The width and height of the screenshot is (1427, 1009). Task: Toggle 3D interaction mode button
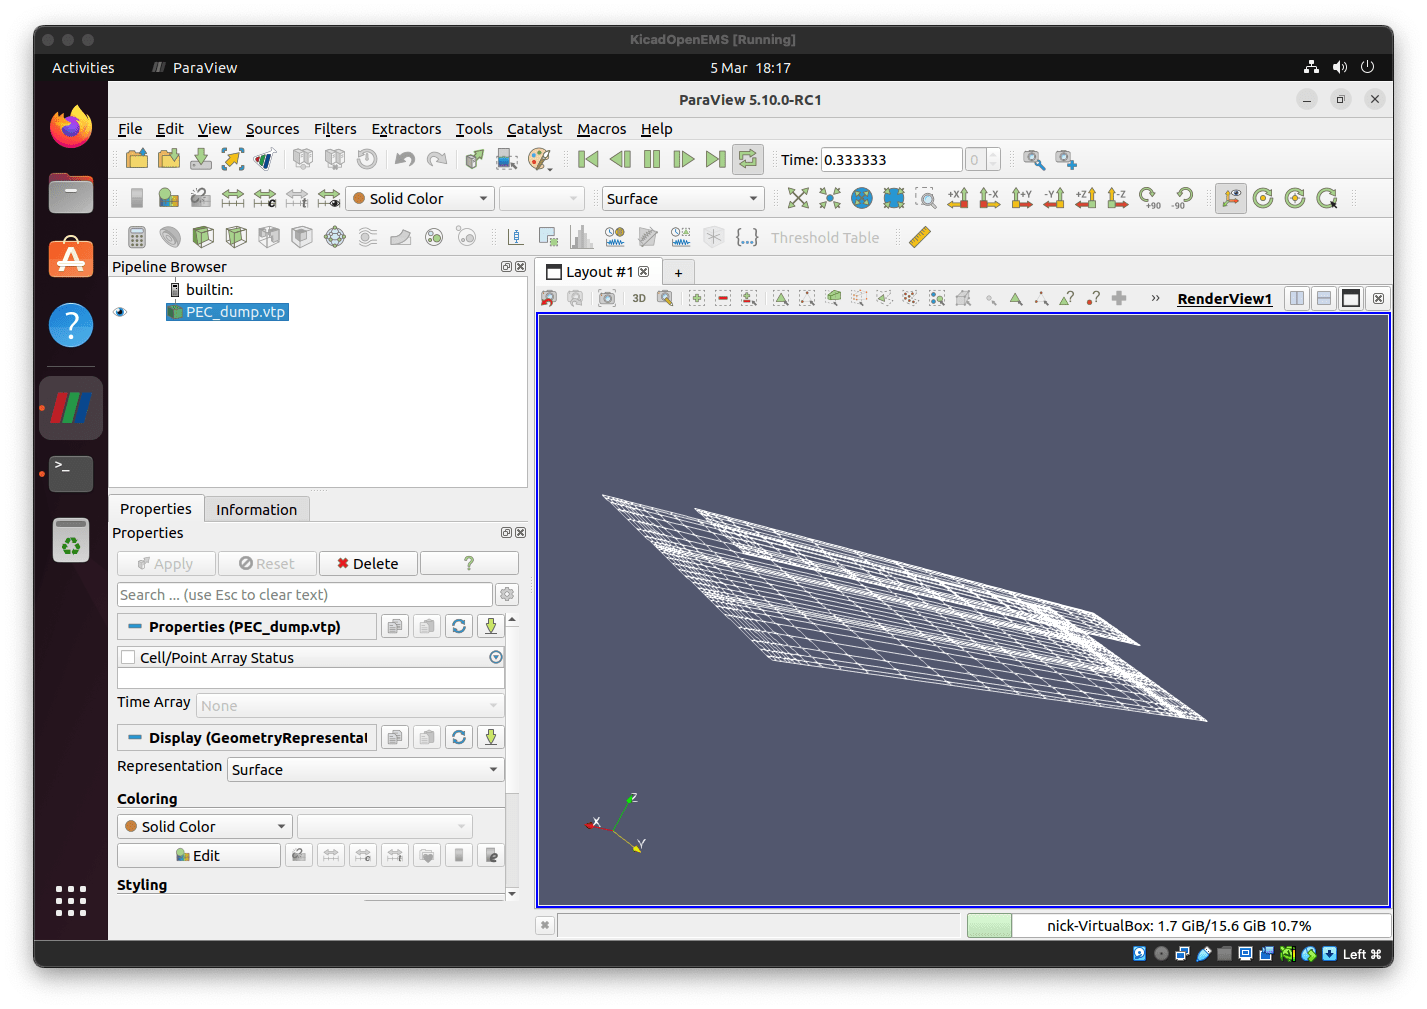click(639, 298)
